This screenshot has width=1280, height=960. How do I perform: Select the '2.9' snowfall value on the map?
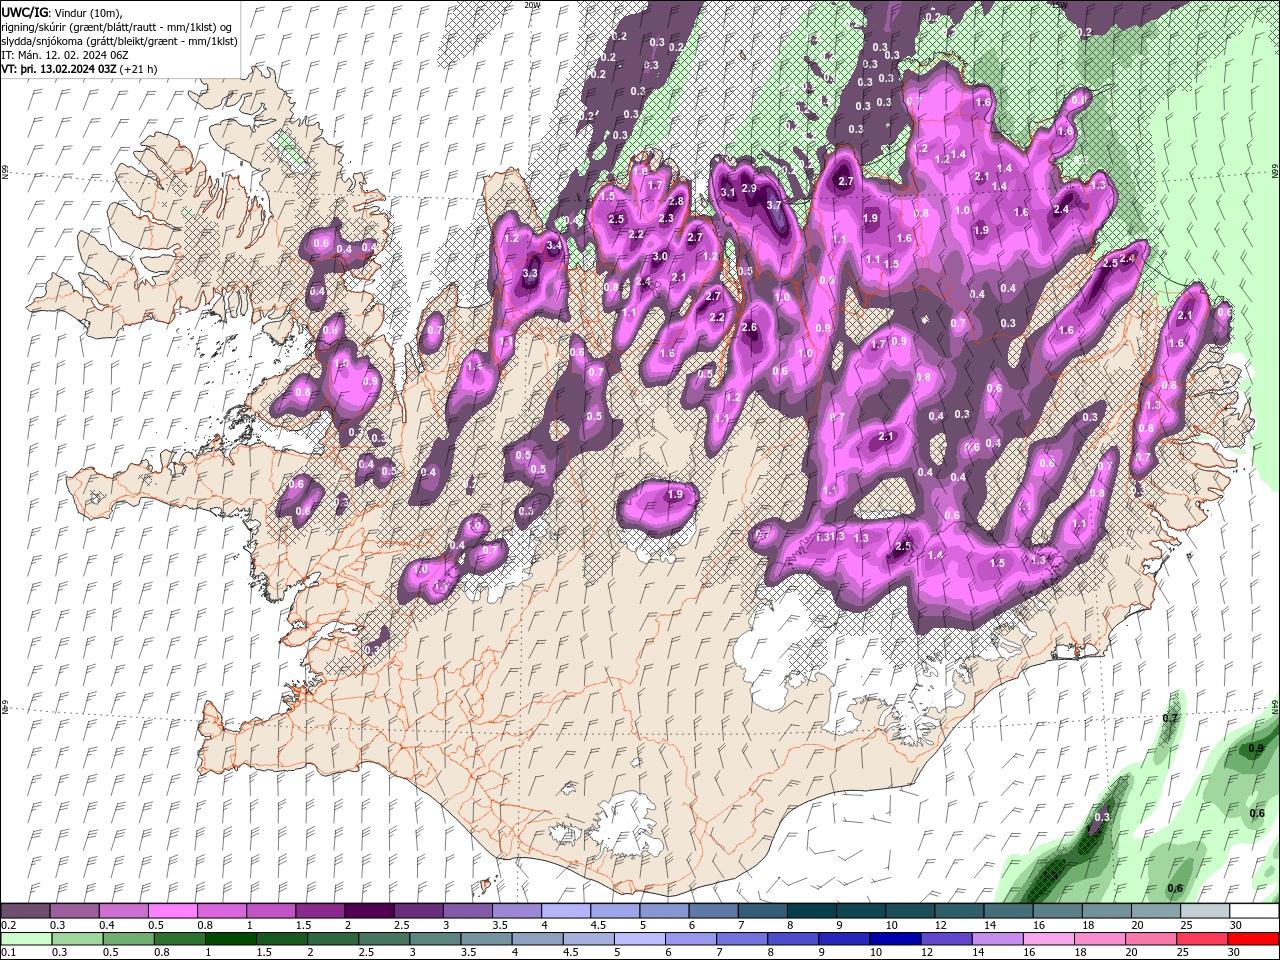point(749,189)
